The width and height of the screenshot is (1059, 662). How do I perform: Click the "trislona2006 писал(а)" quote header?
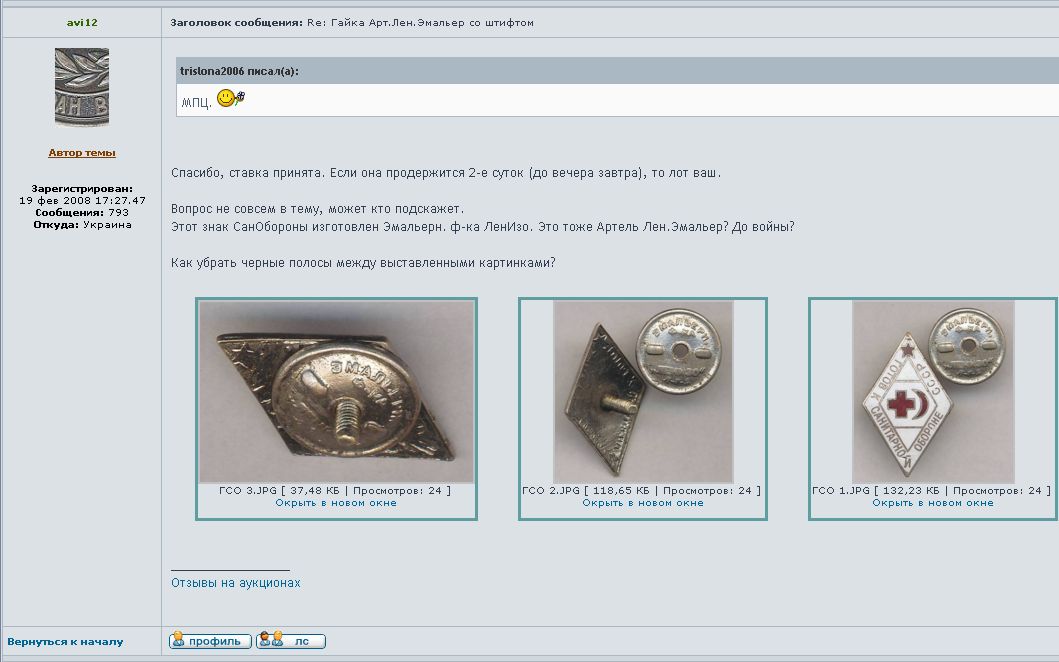coord(239,71)
